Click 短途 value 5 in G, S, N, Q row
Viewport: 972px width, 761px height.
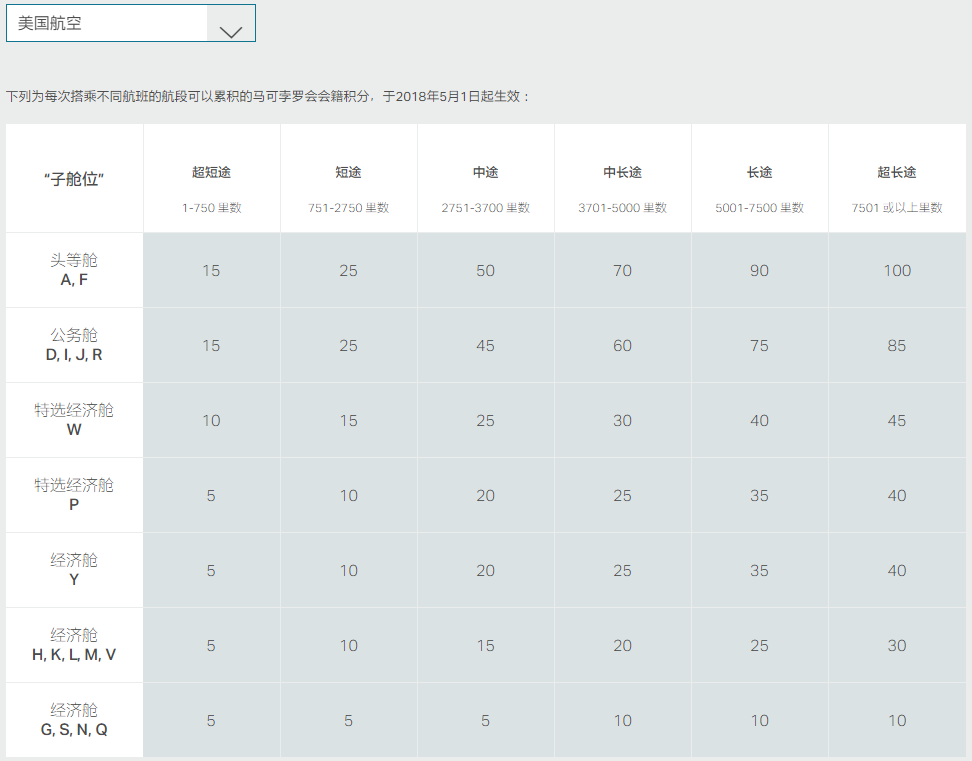(348, 721)
